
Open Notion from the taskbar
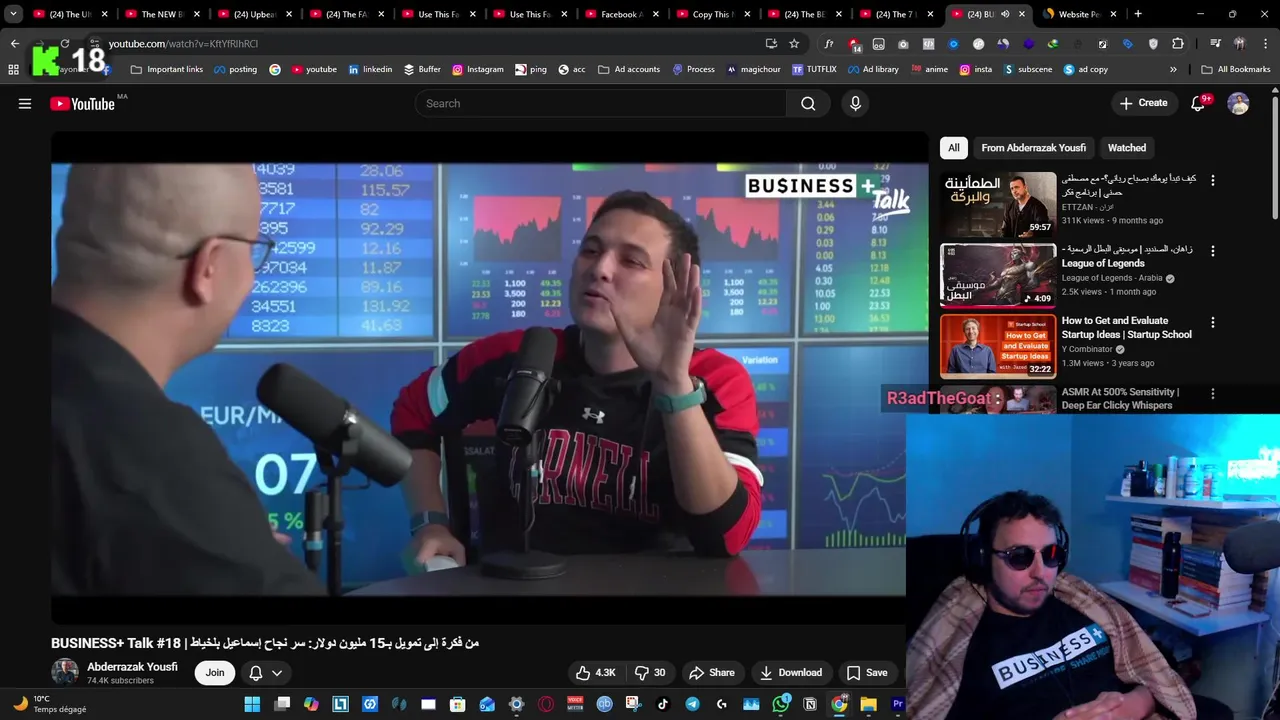pyautogui.click(x=810, y=704)
